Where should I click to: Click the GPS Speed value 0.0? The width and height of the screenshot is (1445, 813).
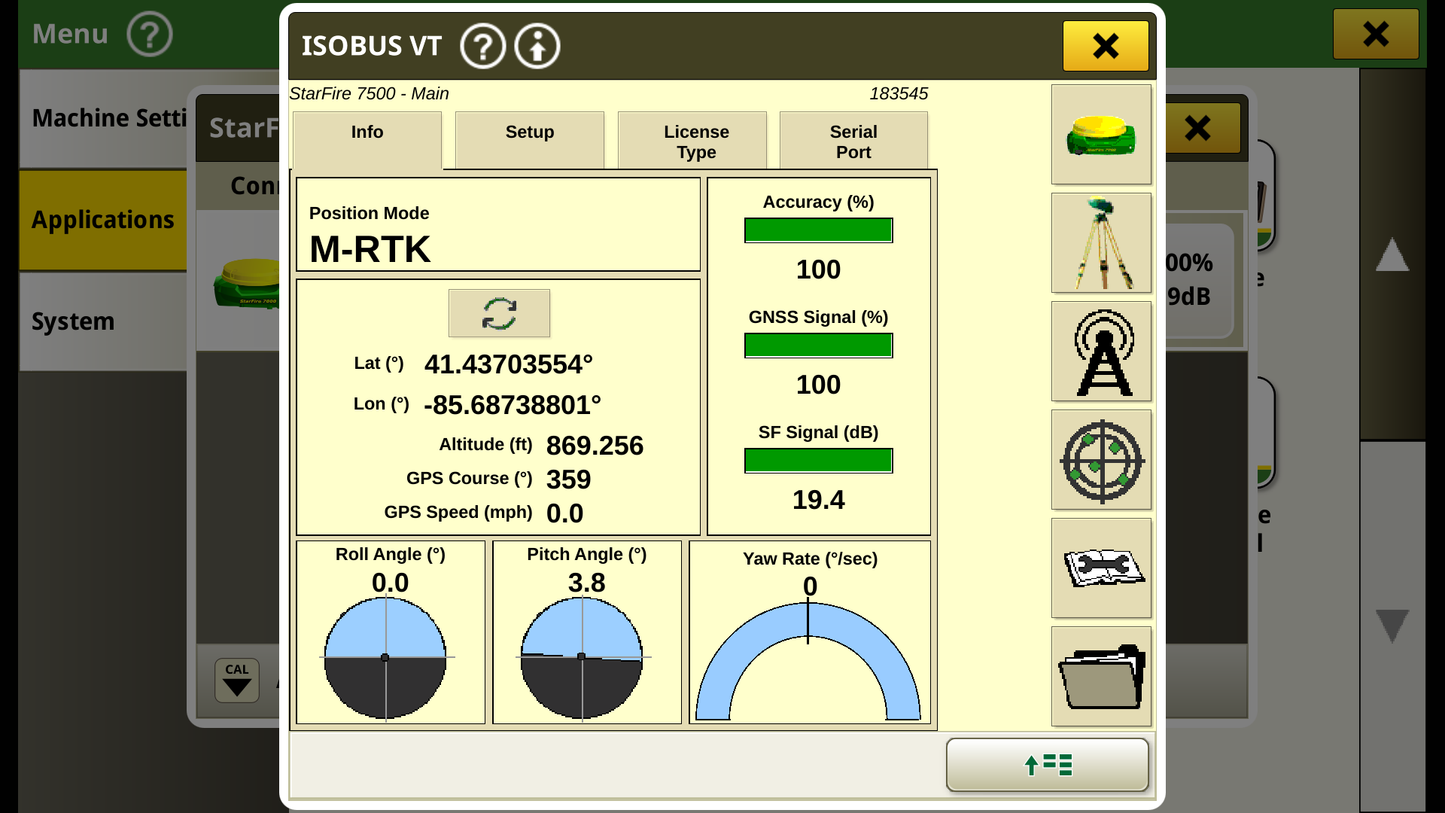565,514
